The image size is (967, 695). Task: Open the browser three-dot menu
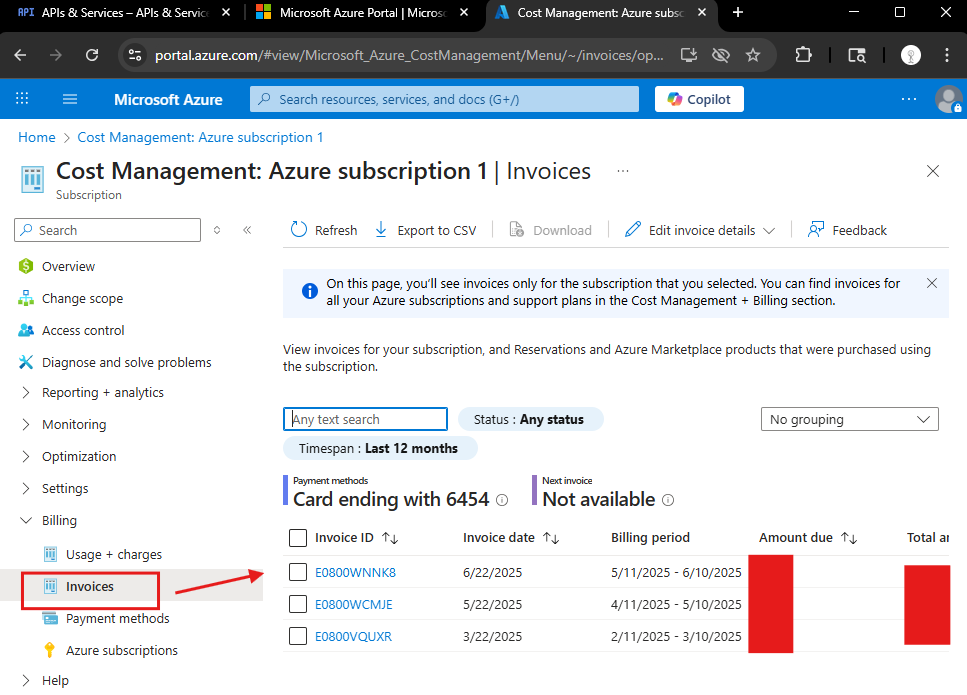pos(947,55)
